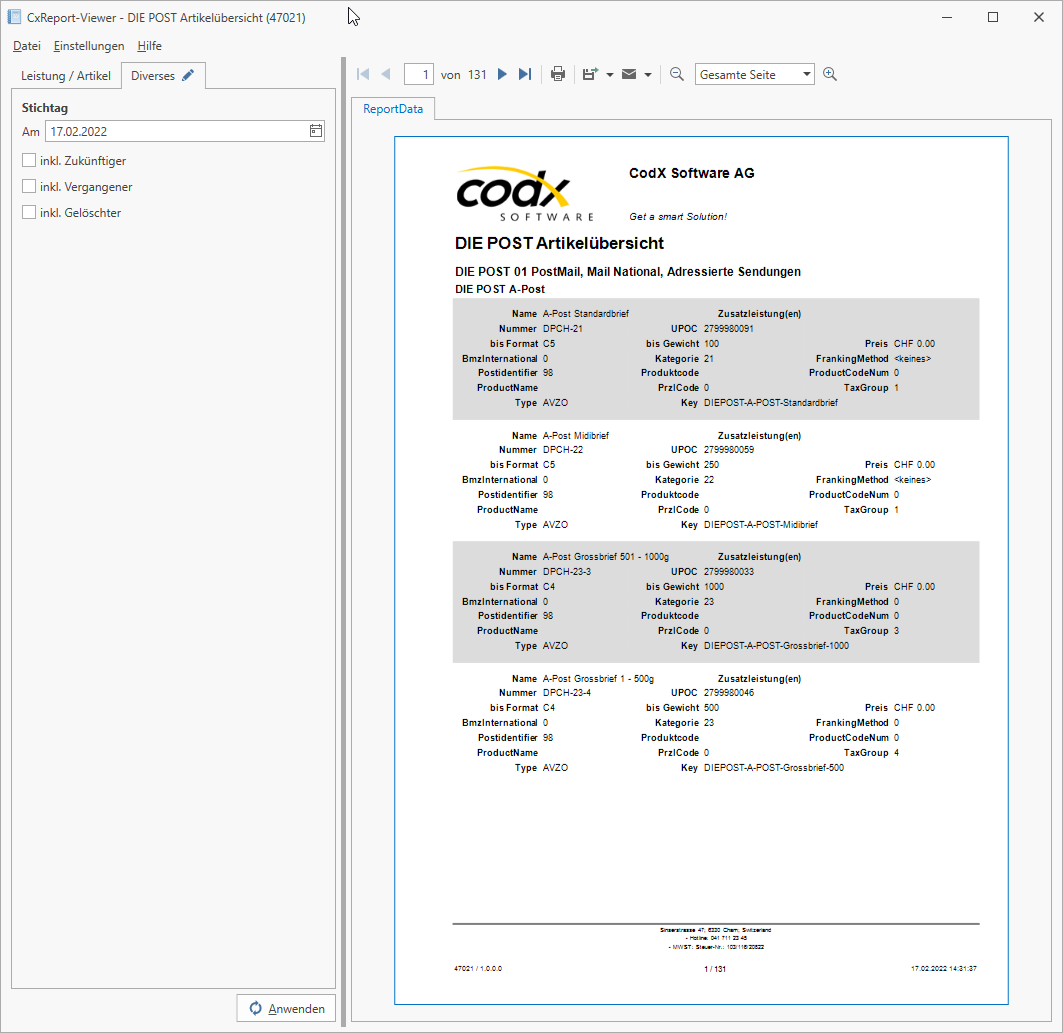This screenshot has width=1063, height=1033.
Task: Click the CxReport-Viewer app icon in title bar
Action: (14, 17)
